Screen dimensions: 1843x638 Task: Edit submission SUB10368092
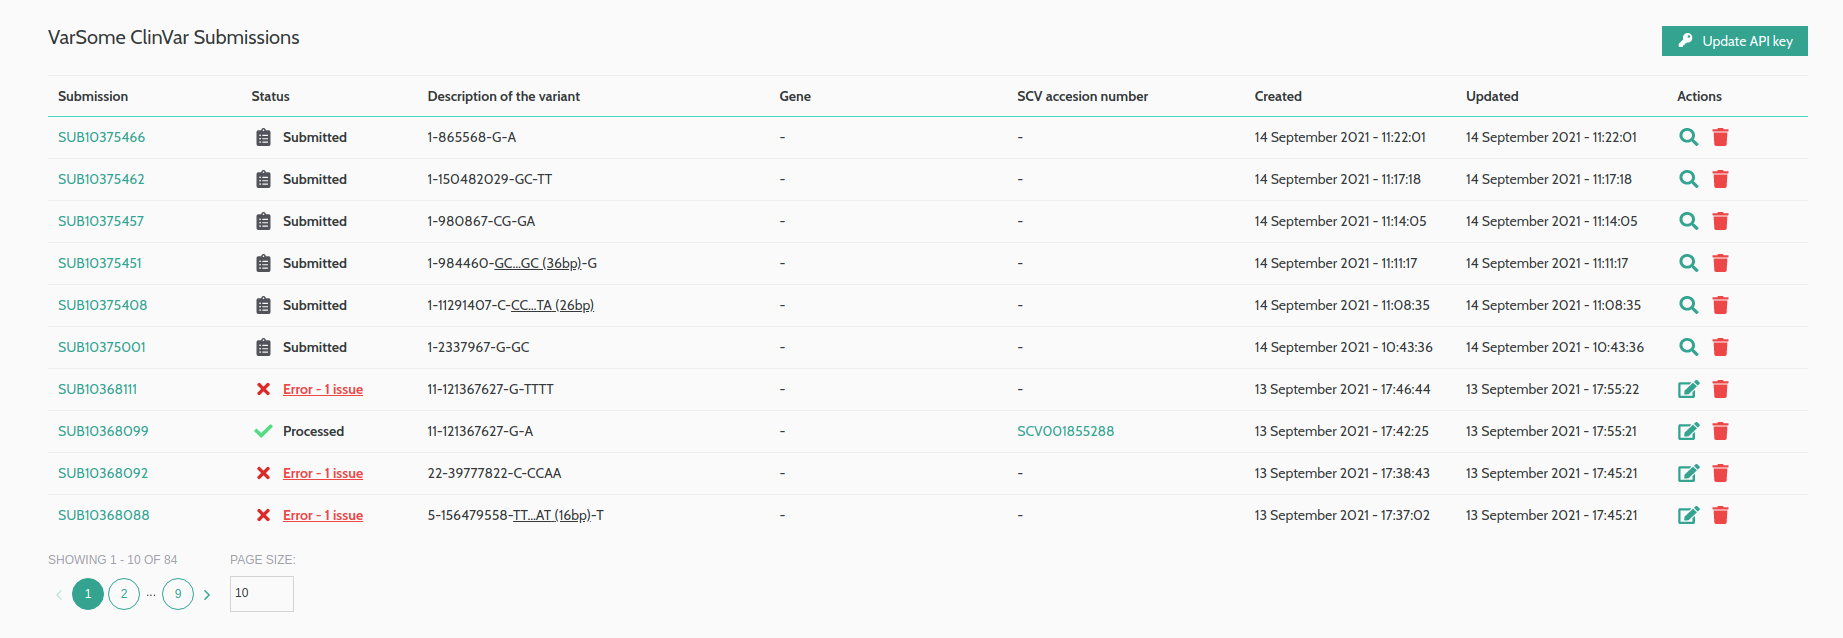(x=1688, y=473)
